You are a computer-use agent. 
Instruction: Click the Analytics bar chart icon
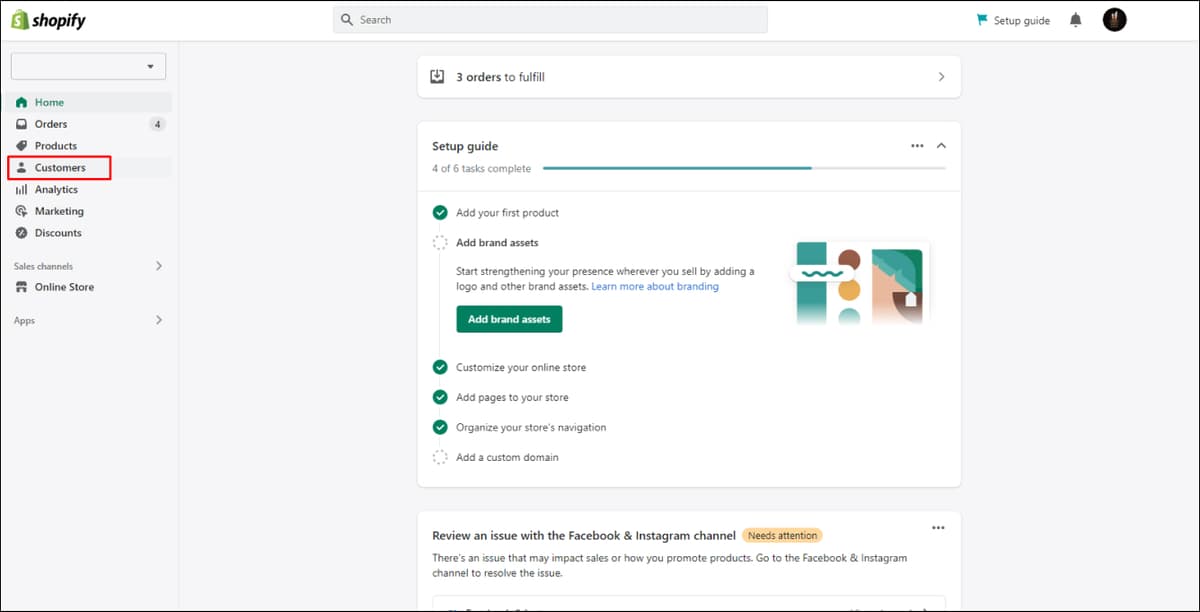pyautogui.click(x=21, y=190)
